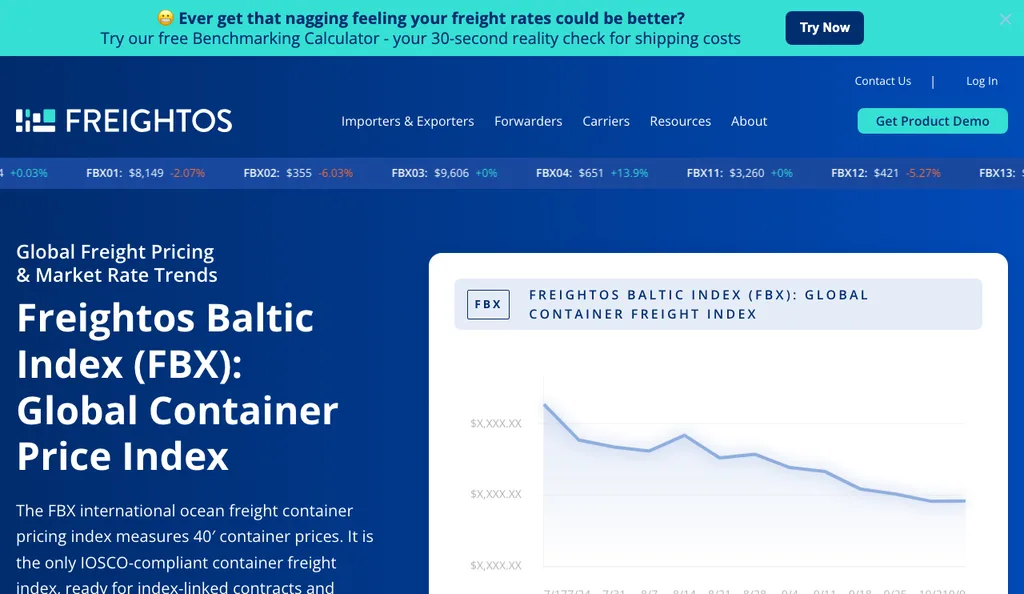Click the Freightos logo
The height and width of the screenshot is (594, 1024).
pos(124,121)
